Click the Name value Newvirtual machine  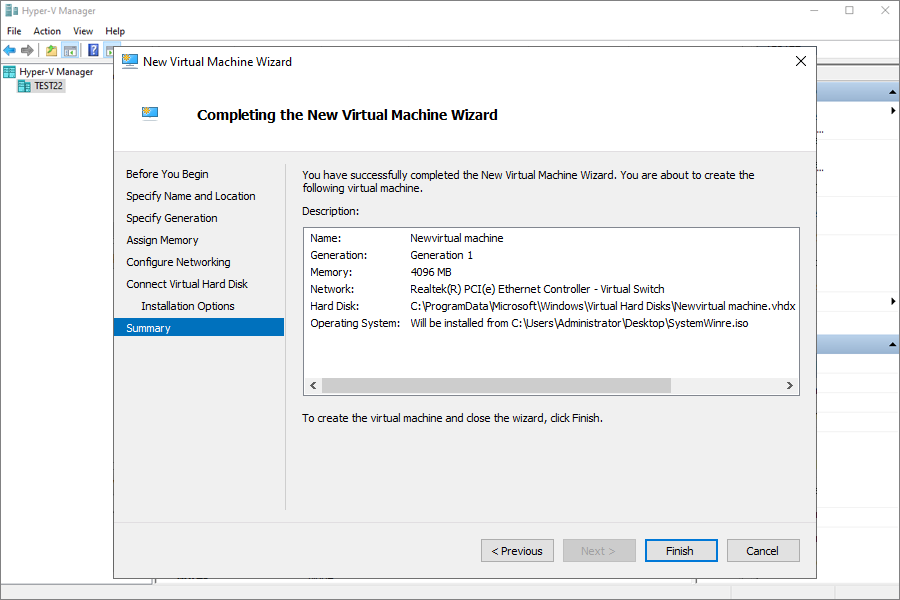tap(456, 238)
